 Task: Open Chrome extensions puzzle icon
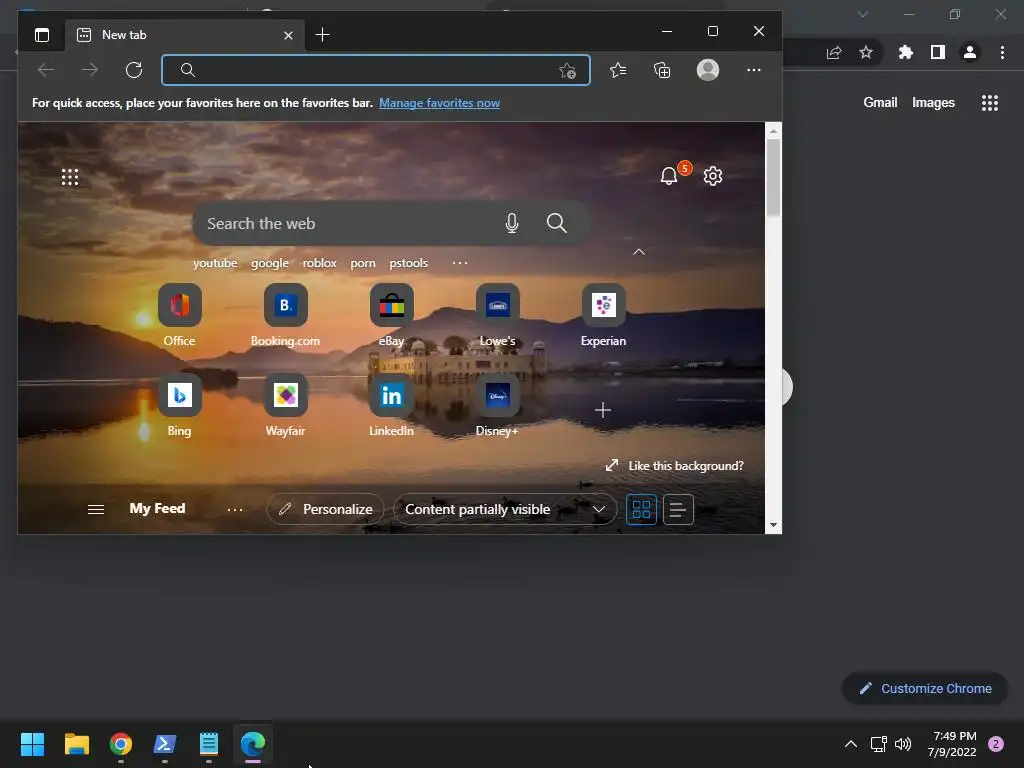(905, 52)
